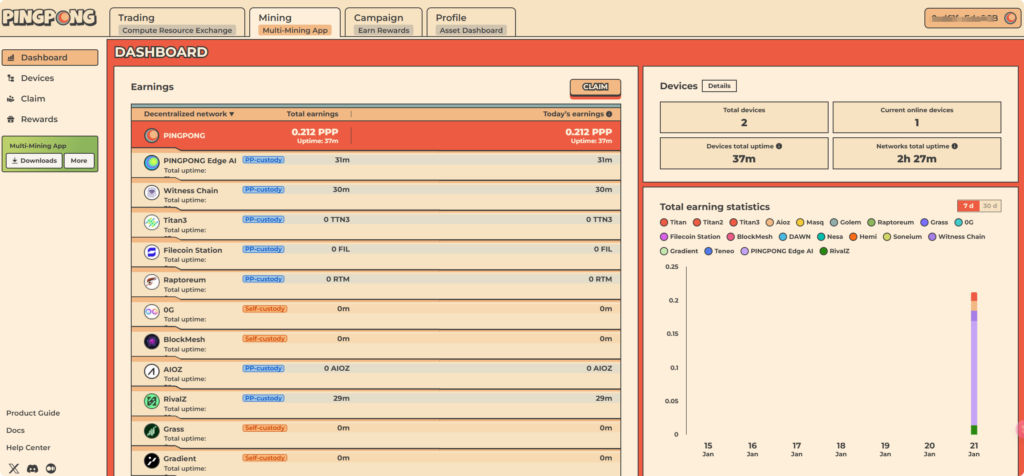1024x476 pixels.
Task: Toggle the Aioz legend swatch
Action: pyautogui.click(x=770, y=223)
